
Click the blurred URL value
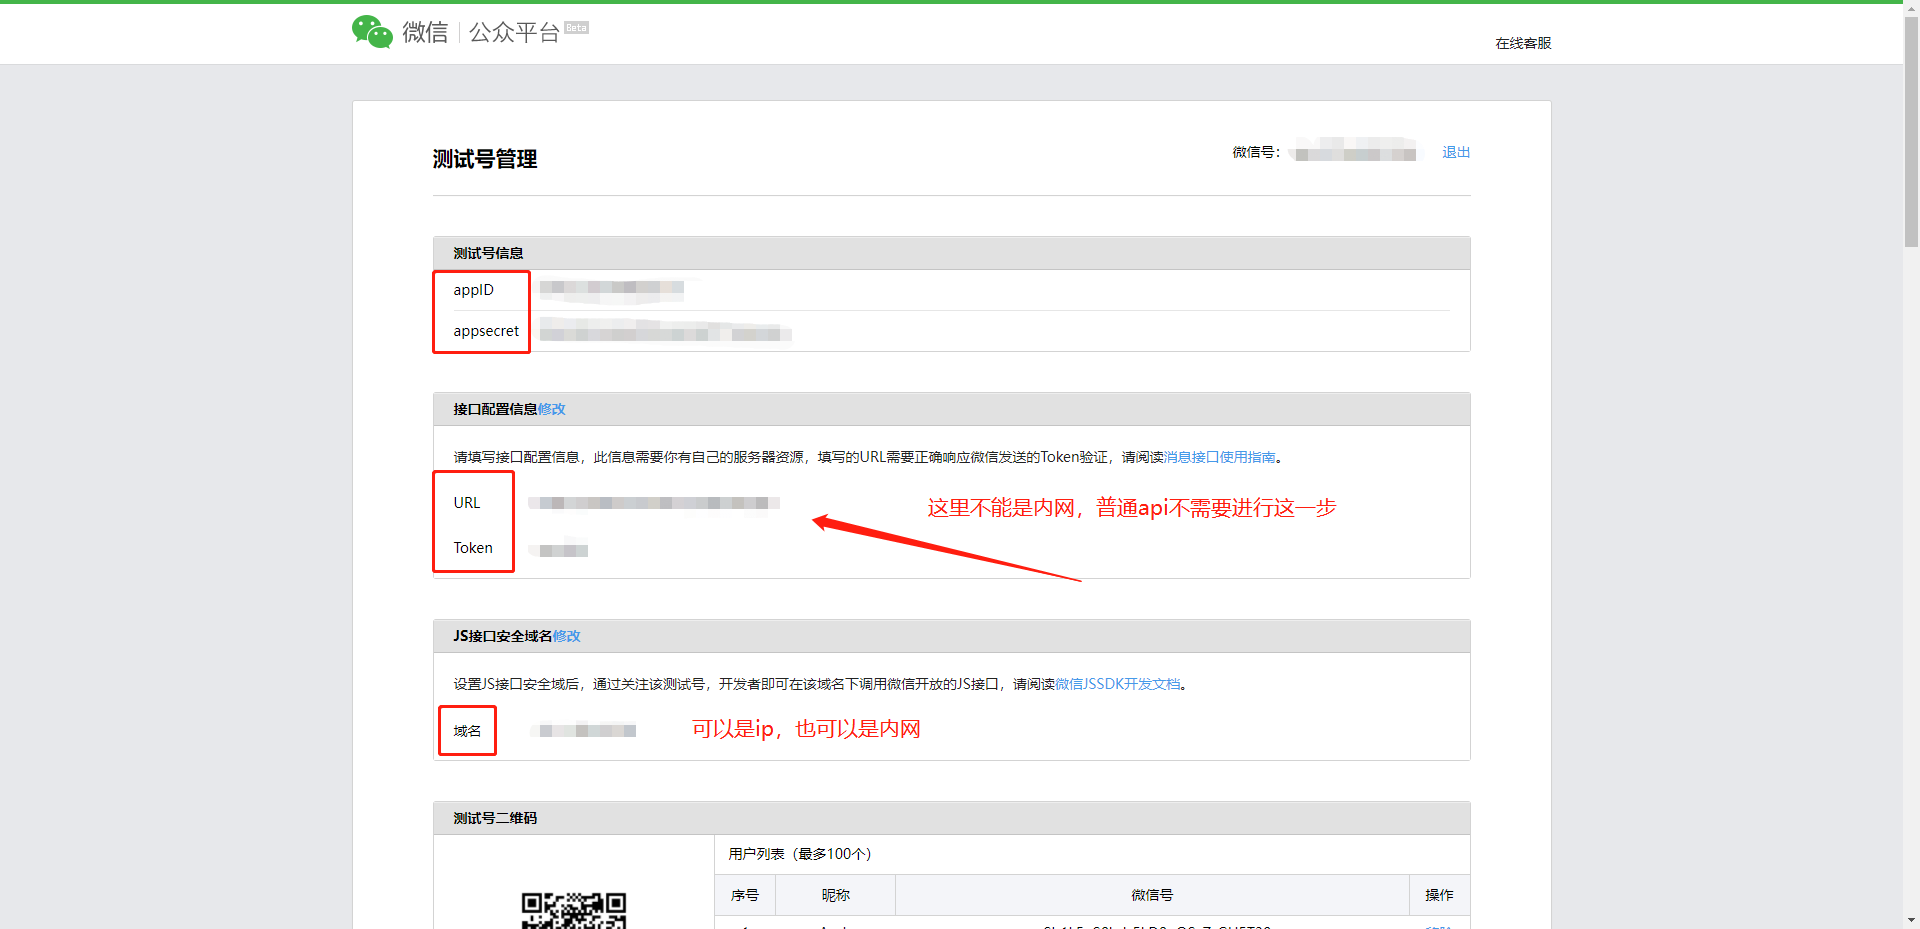[654, 503]
